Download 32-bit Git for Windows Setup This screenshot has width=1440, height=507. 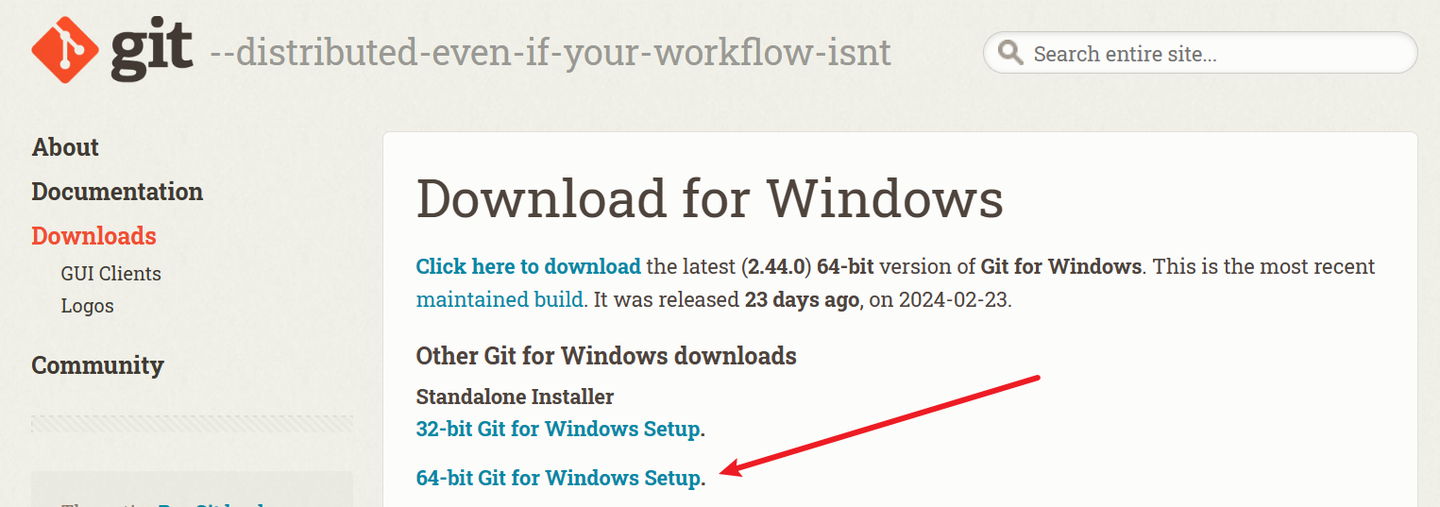558,429
